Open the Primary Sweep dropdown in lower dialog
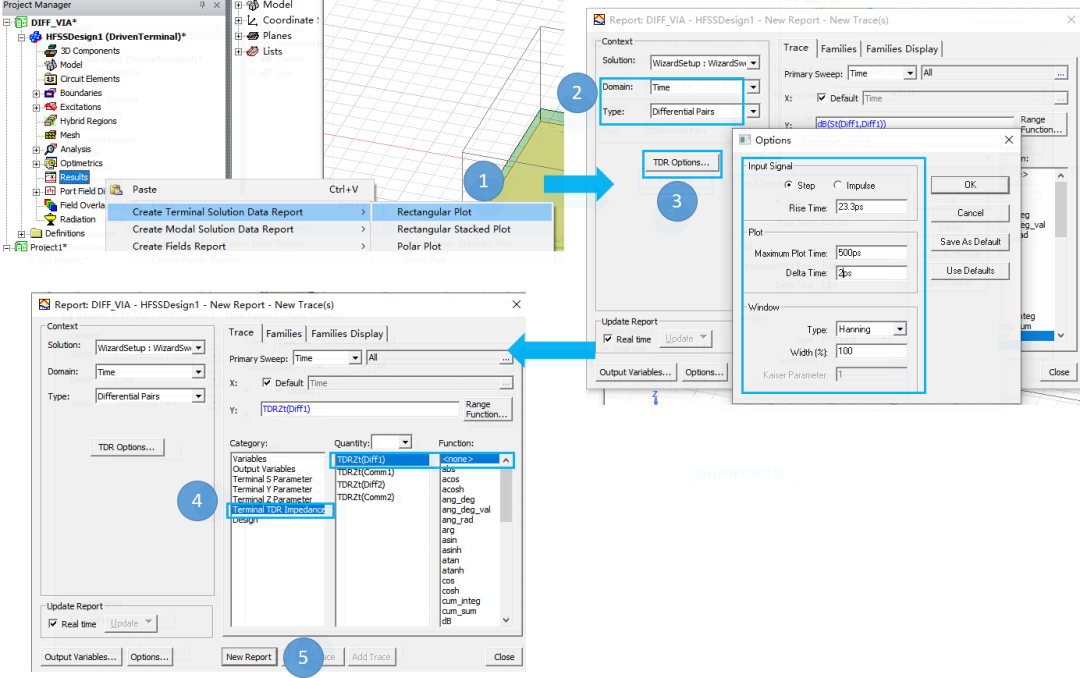This screenshot has height=678, width=1080. pyautogui.click(x=355, y=358)
